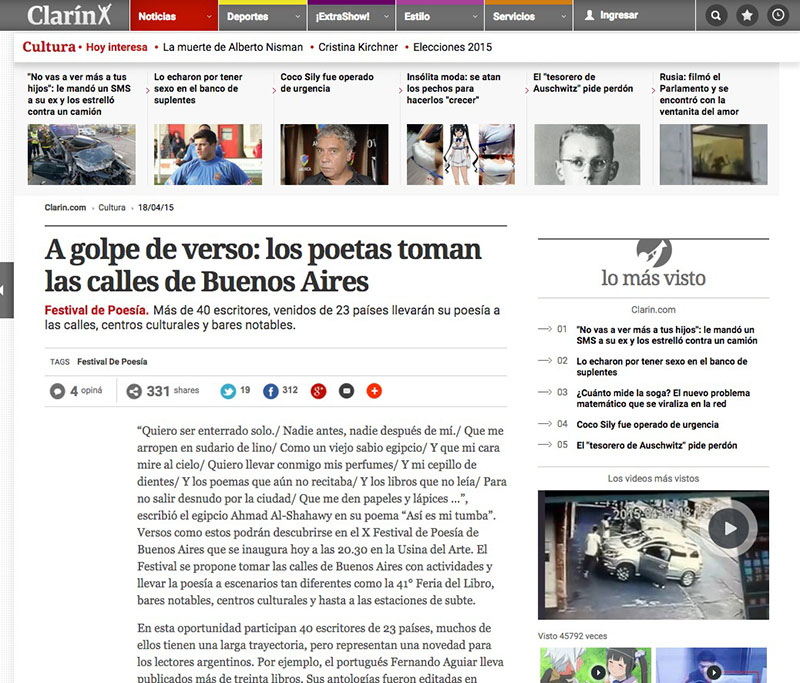Expand the ¡ExtraShow! menu dropdown arrow
The height and width of the screenshot is (683, 800).
click(x=386, y=16)
